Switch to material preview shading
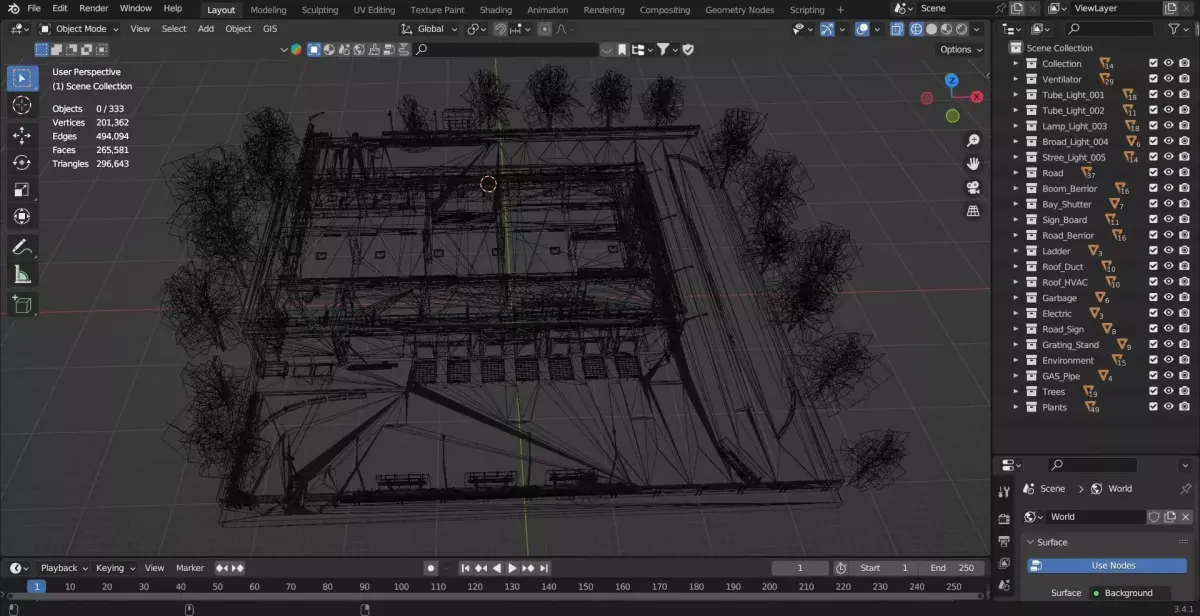The height and width of the screenshot is (616, 1200). click(947, 30)
